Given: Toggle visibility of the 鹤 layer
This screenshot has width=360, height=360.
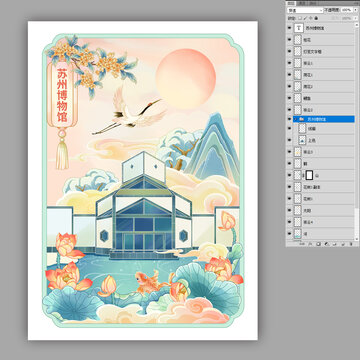Looking at the screenshot, I should (x=289, y=164).
